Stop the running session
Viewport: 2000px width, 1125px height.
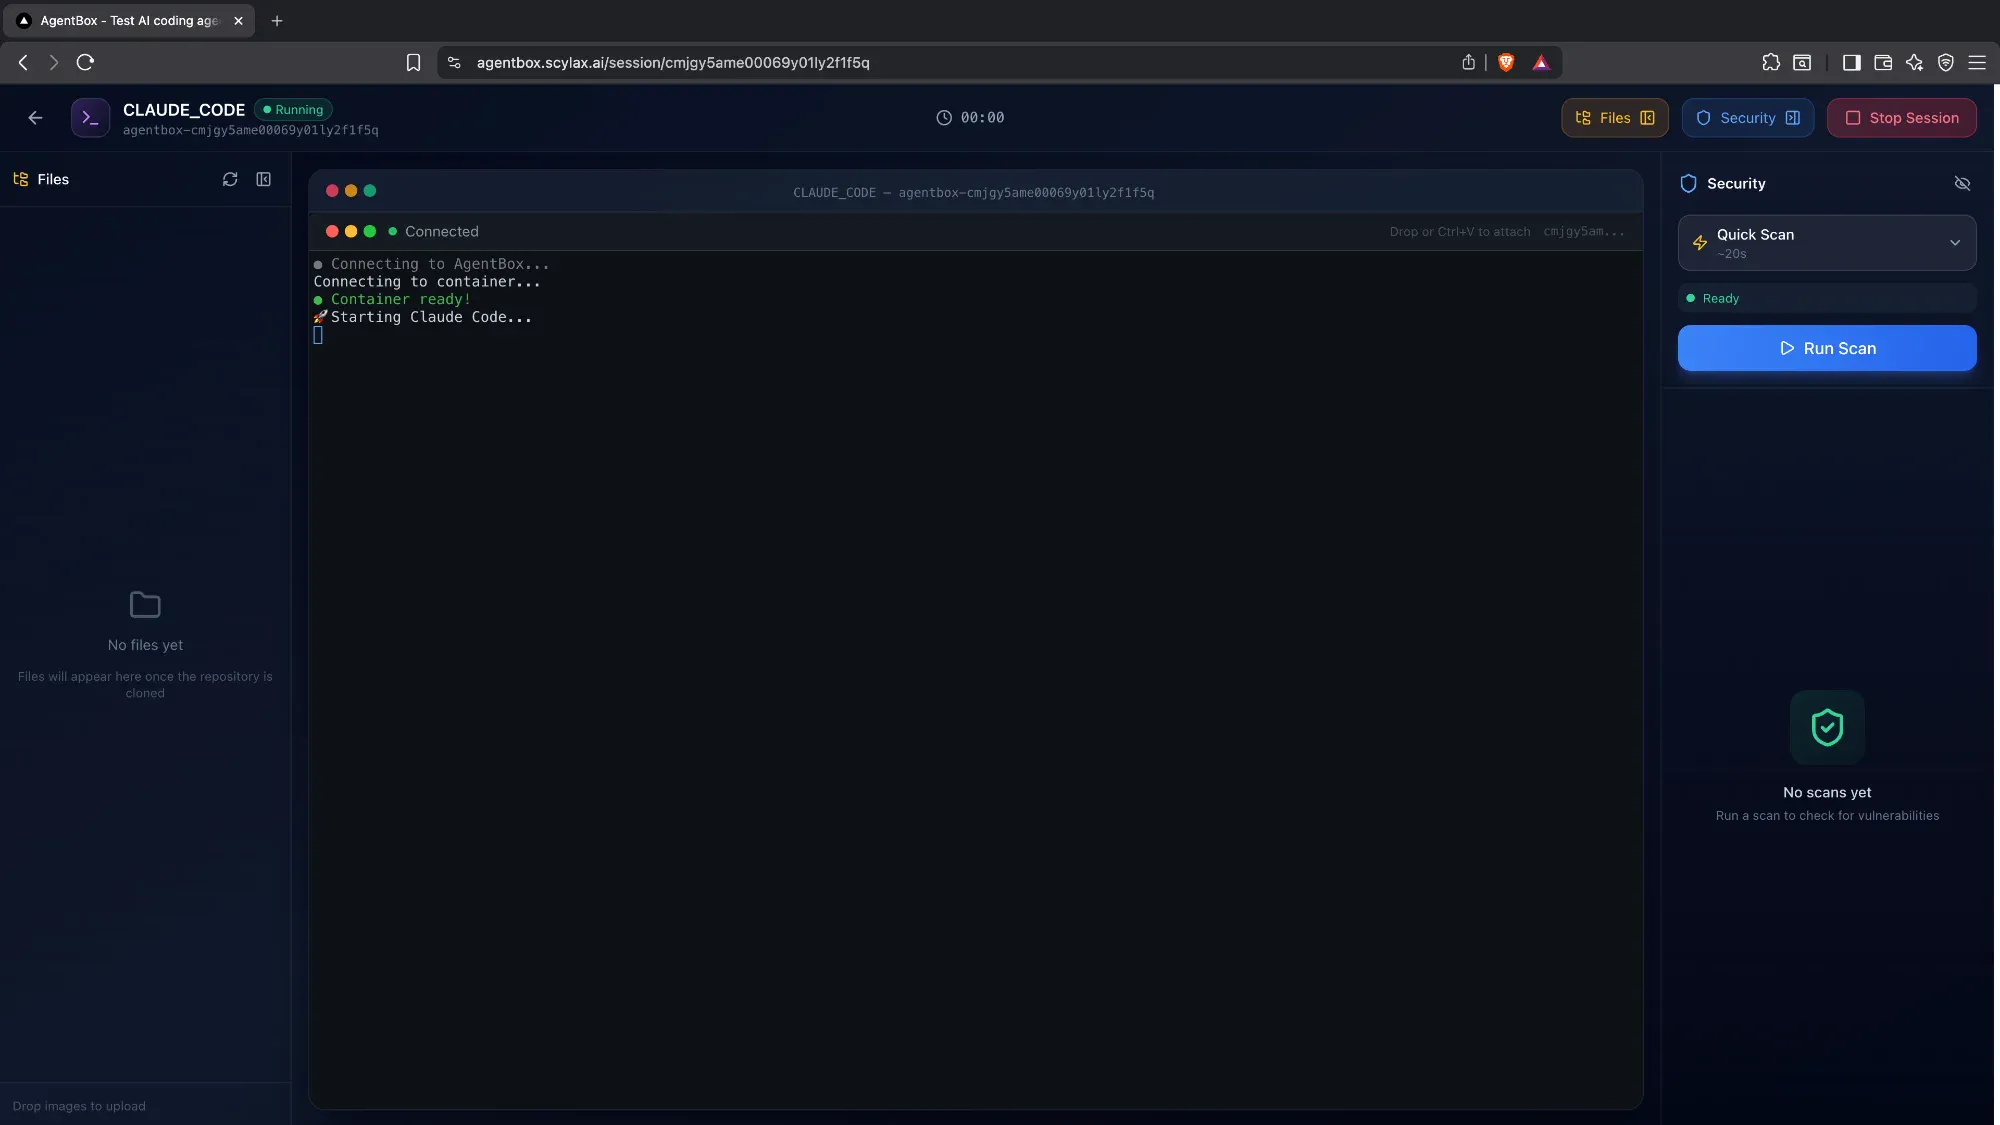click(1901, 118)
